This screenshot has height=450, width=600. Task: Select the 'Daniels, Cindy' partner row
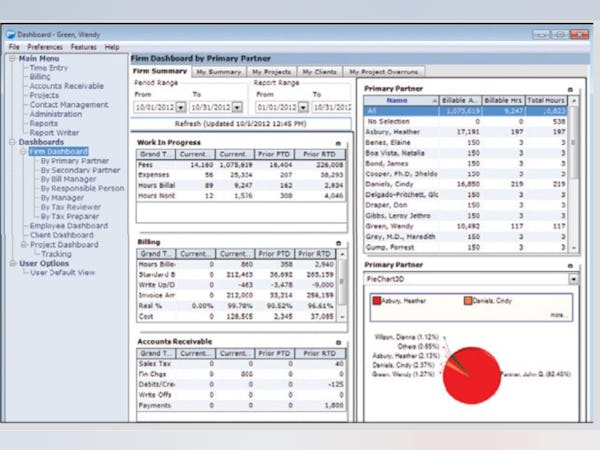click(x=465, y=184)
